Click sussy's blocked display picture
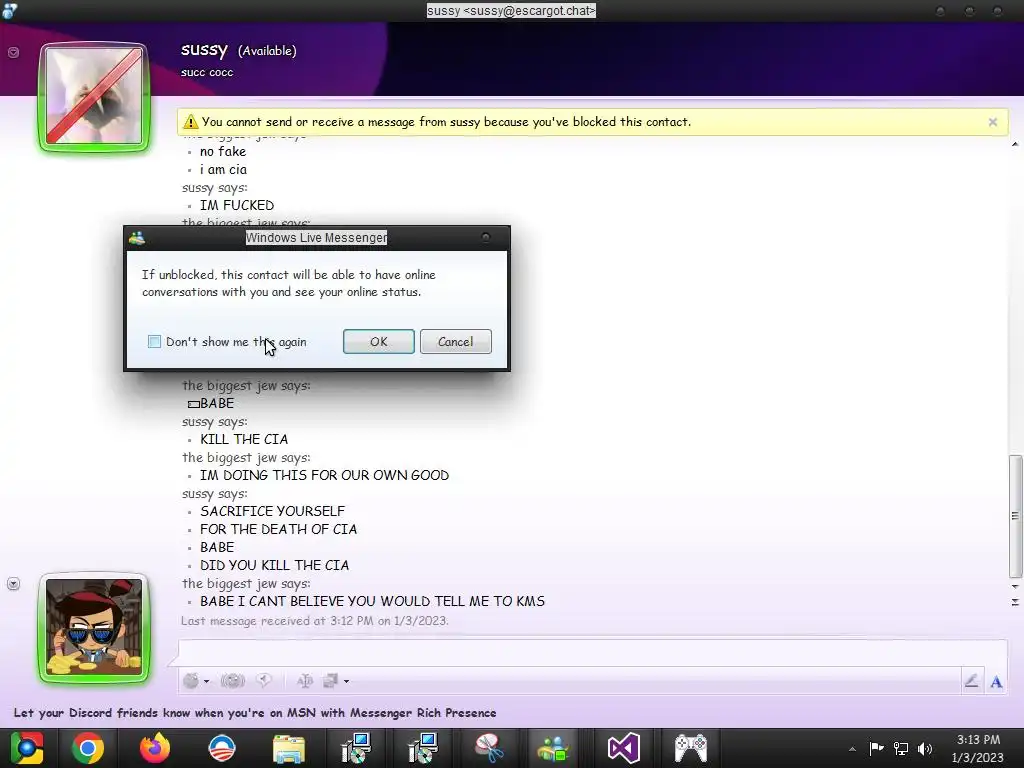 pyautogui.click(x=95, y=97)
